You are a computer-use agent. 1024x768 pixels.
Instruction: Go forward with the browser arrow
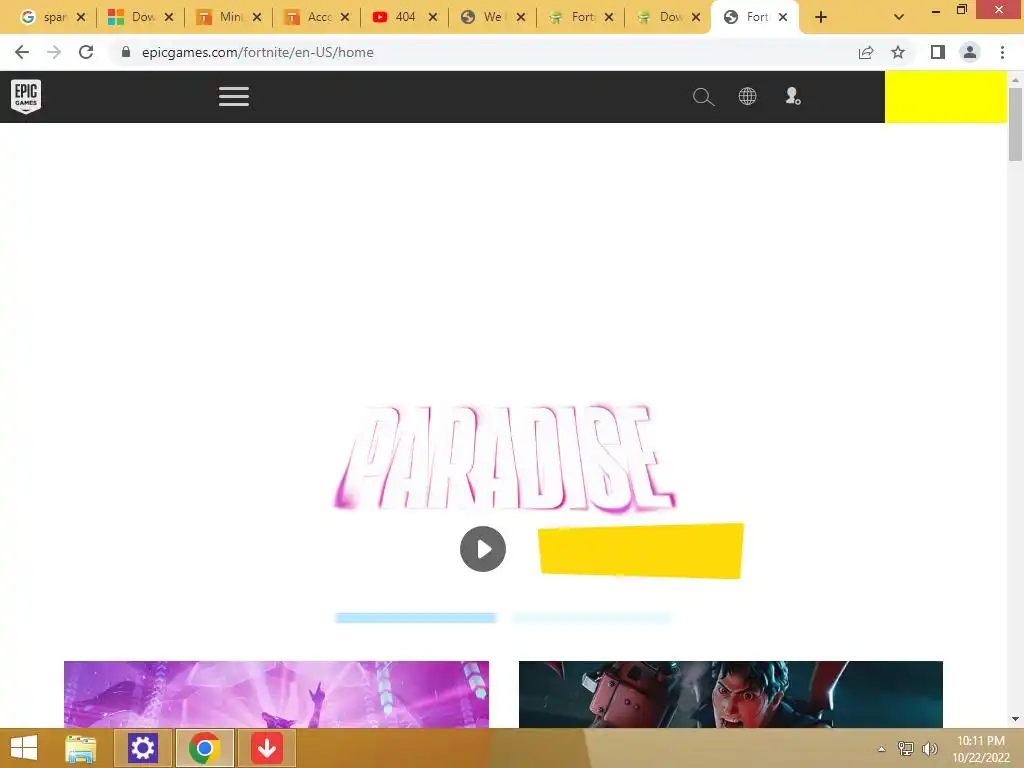coord(54,52)
